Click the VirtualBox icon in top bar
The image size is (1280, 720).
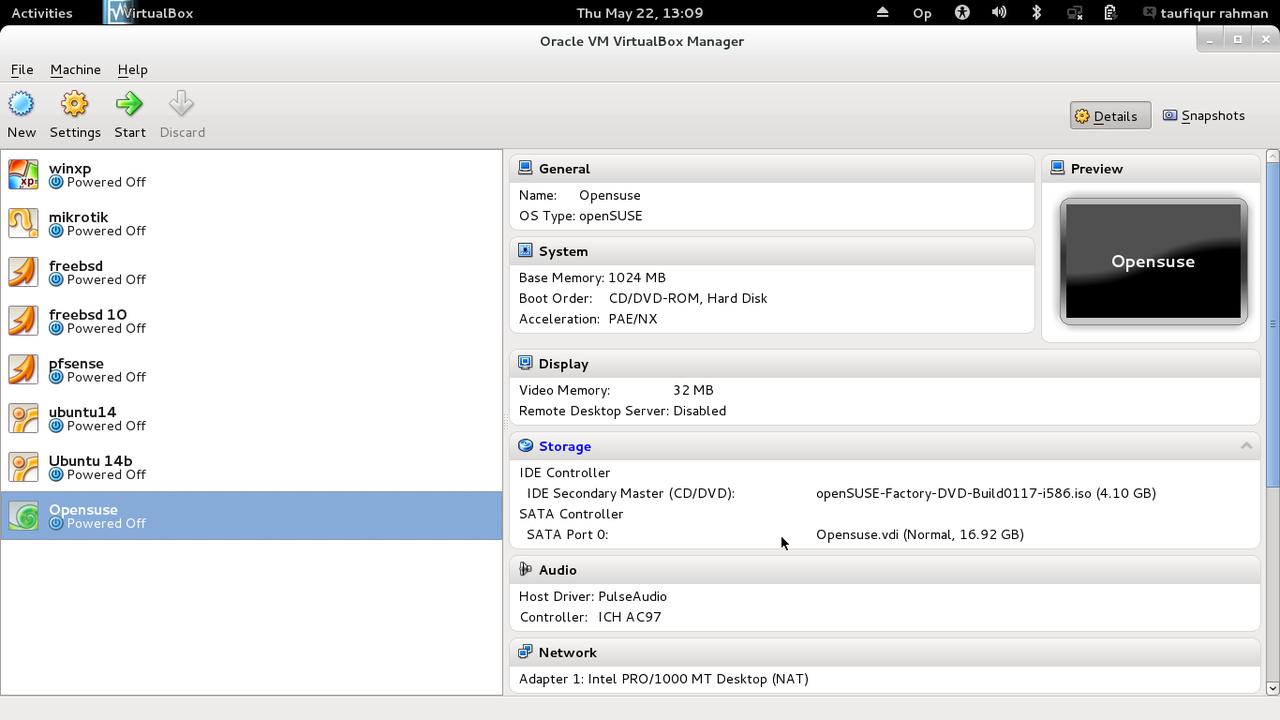pyautogui.click(x=120, y=13)
